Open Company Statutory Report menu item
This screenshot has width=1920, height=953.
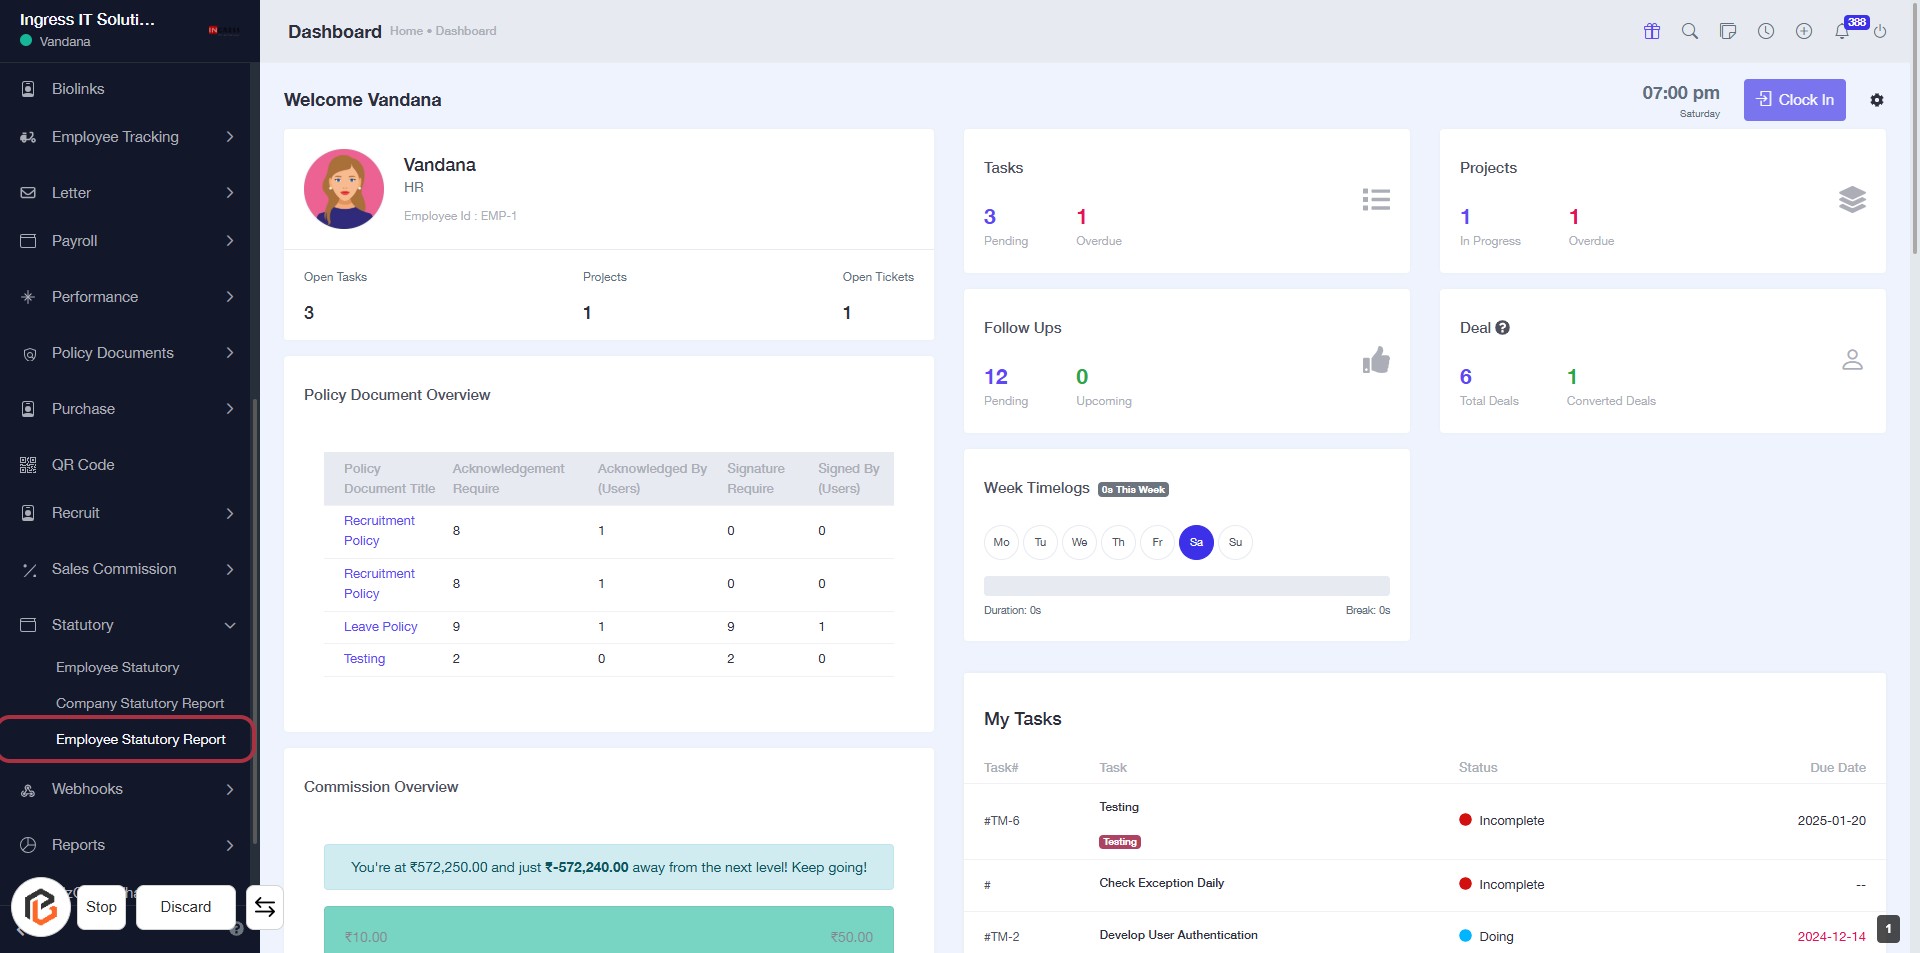pos(140,703)
